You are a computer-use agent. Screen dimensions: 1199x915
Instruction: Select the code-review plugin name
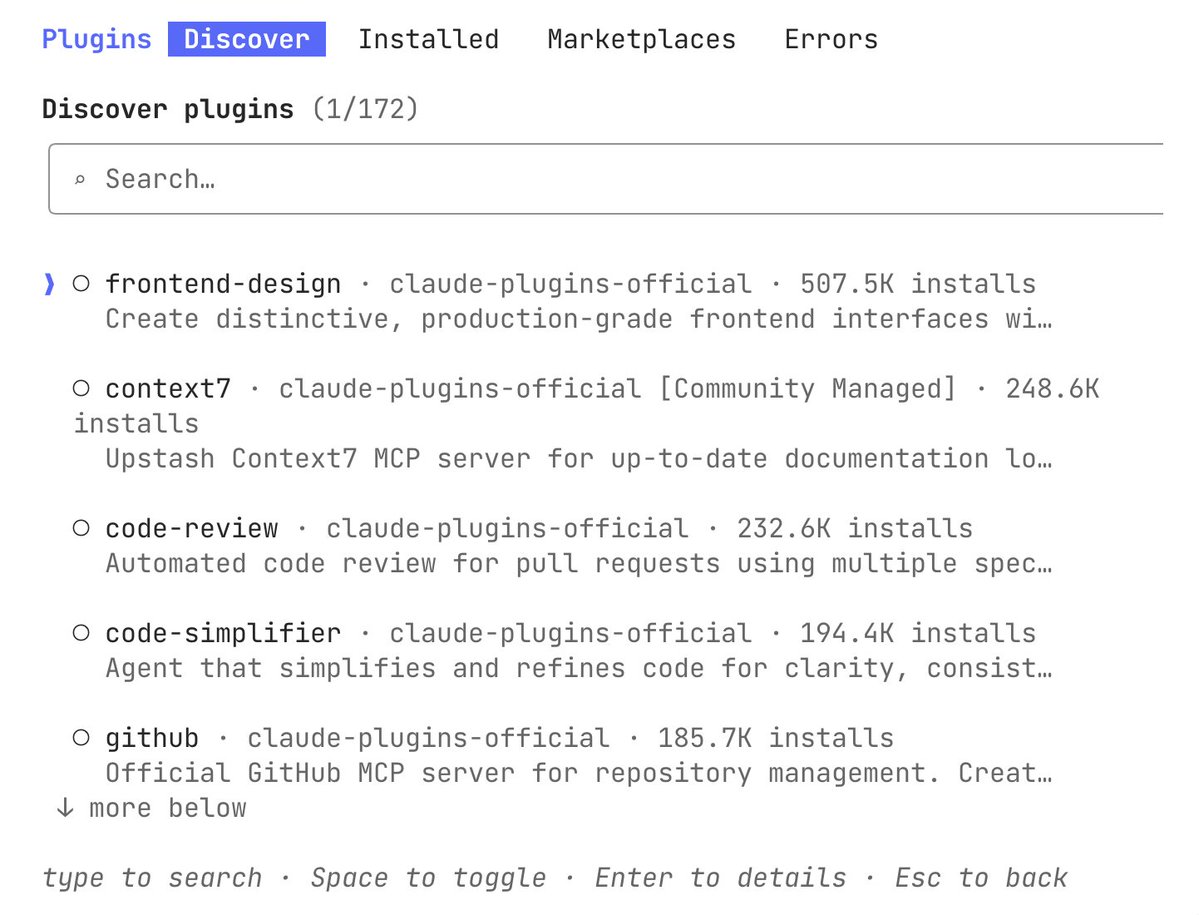191,529
